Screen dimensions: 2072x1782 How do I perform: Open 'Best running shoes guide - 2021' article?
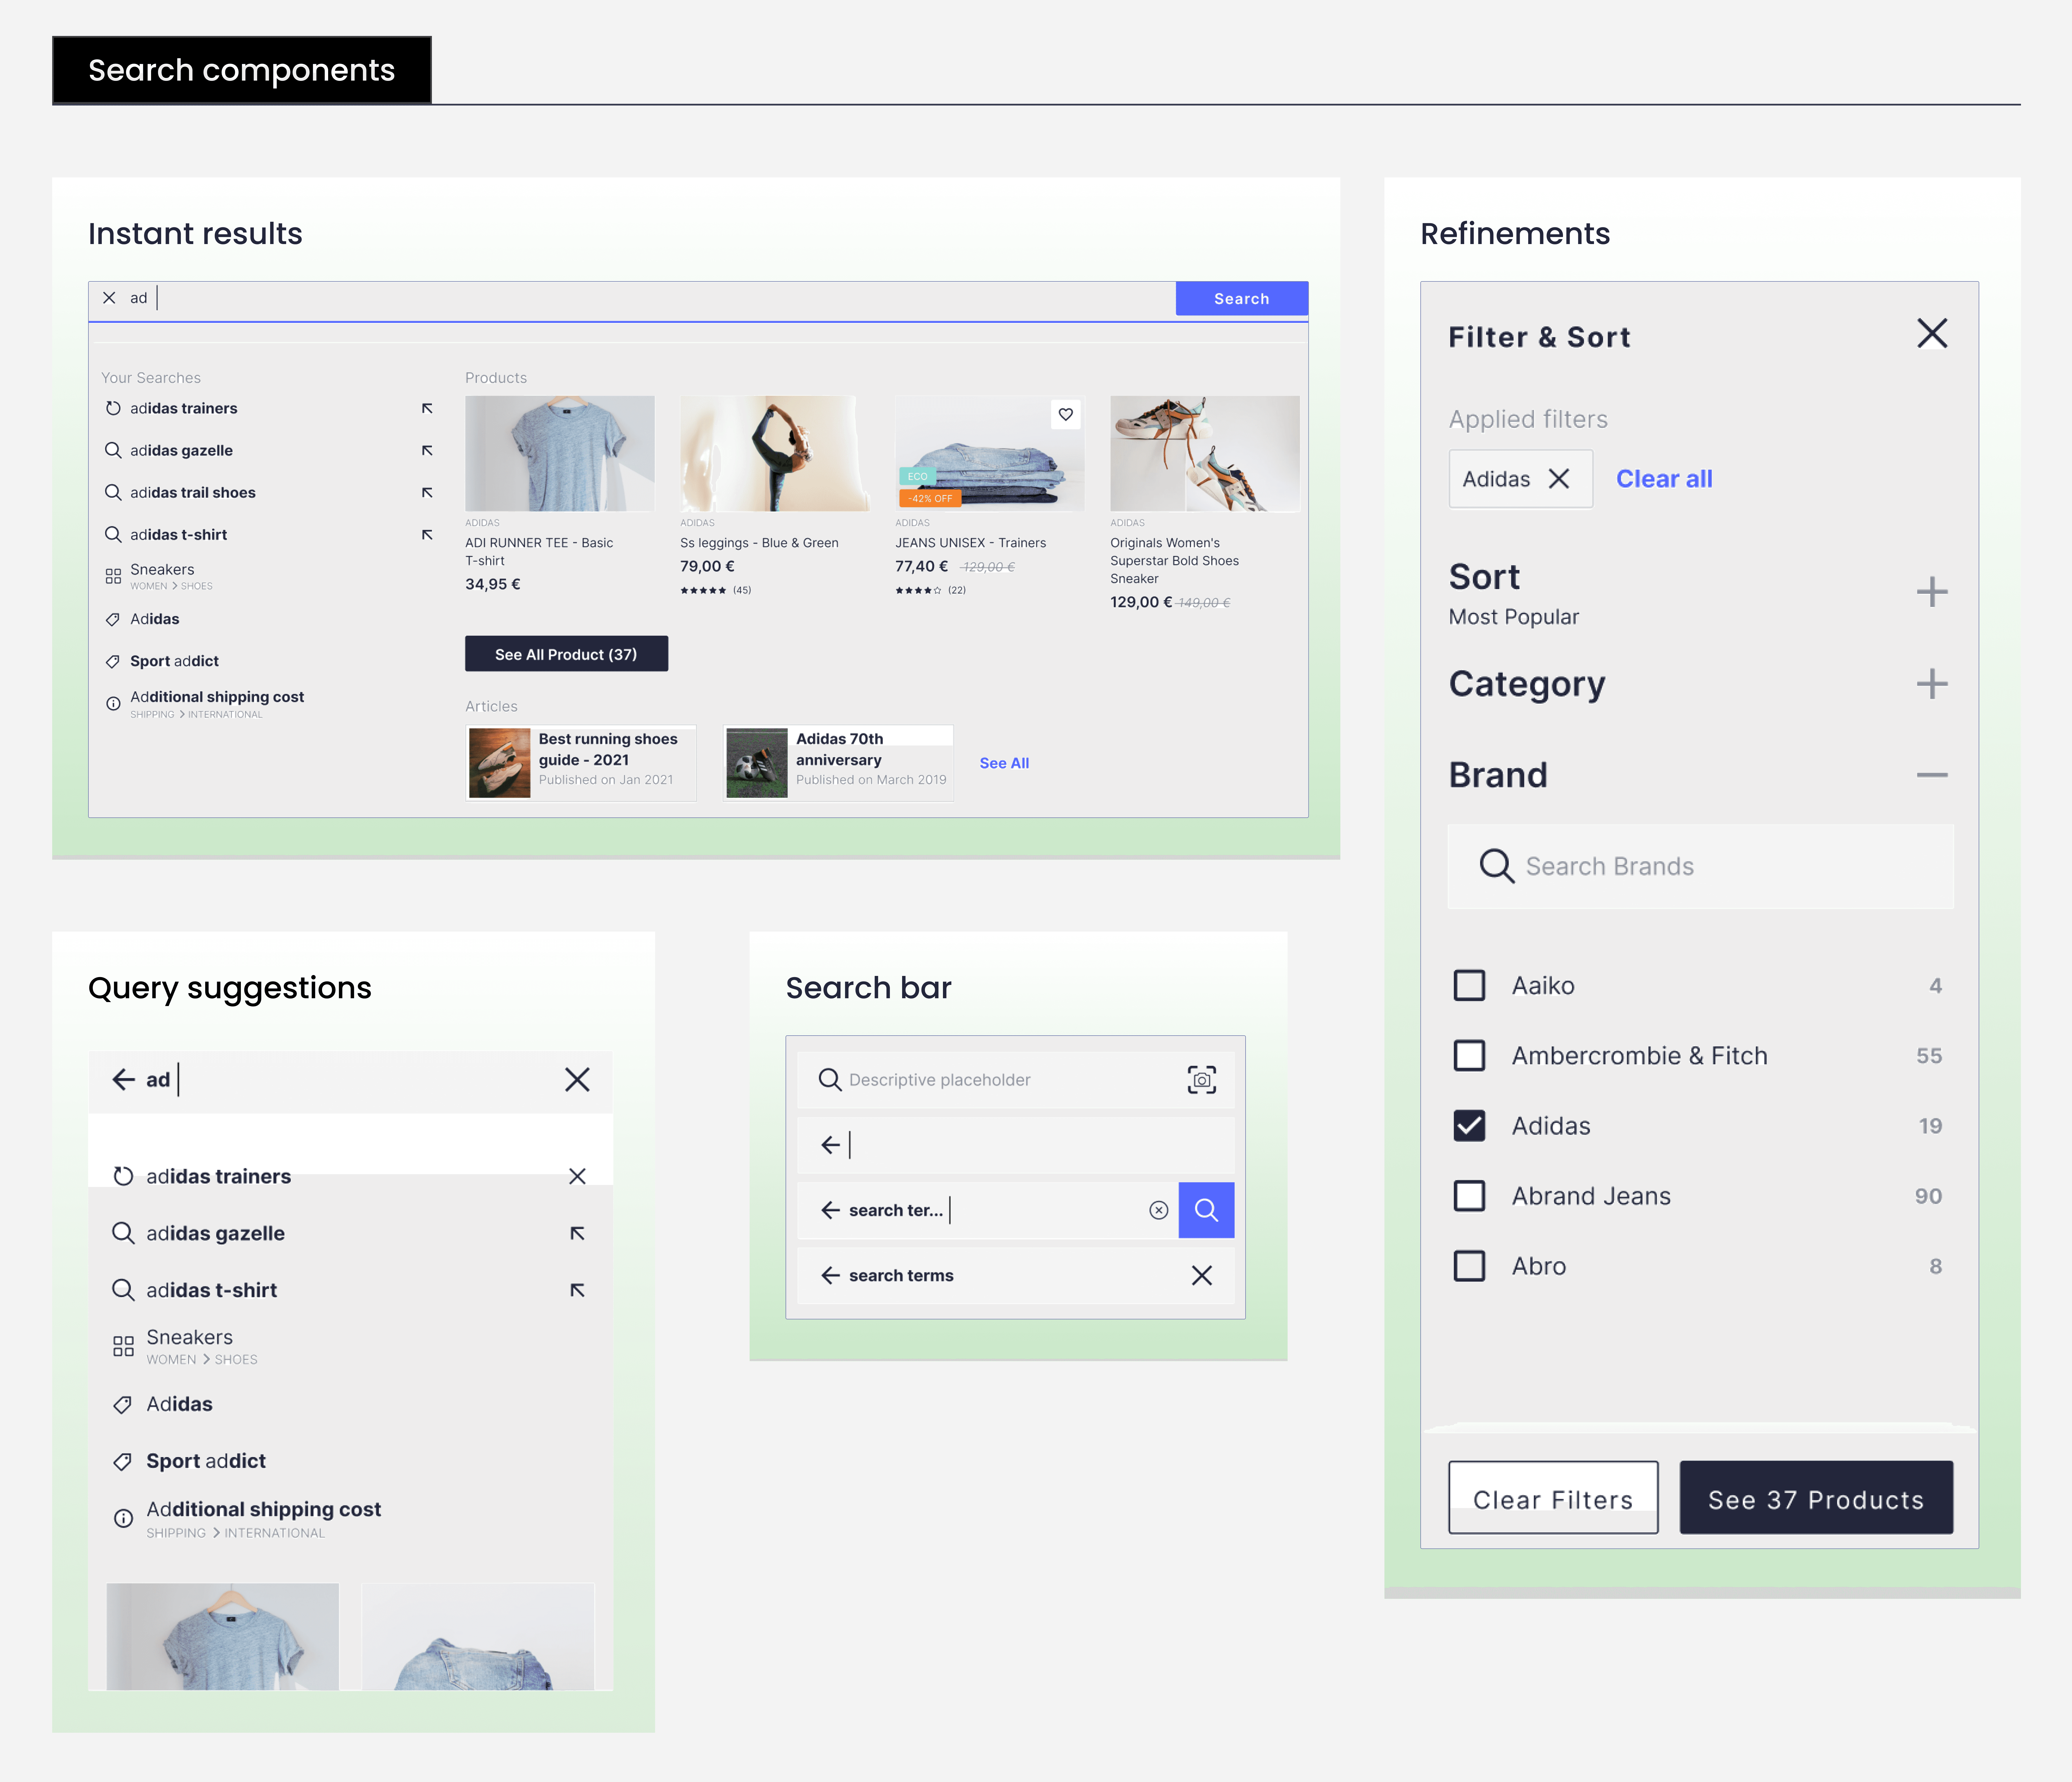581,763
